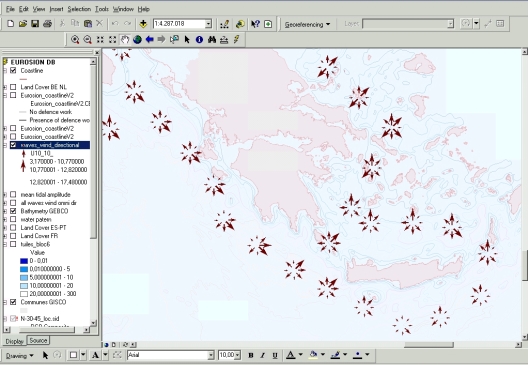
Task: Click the Copy icon
Action: pos(75,24)
